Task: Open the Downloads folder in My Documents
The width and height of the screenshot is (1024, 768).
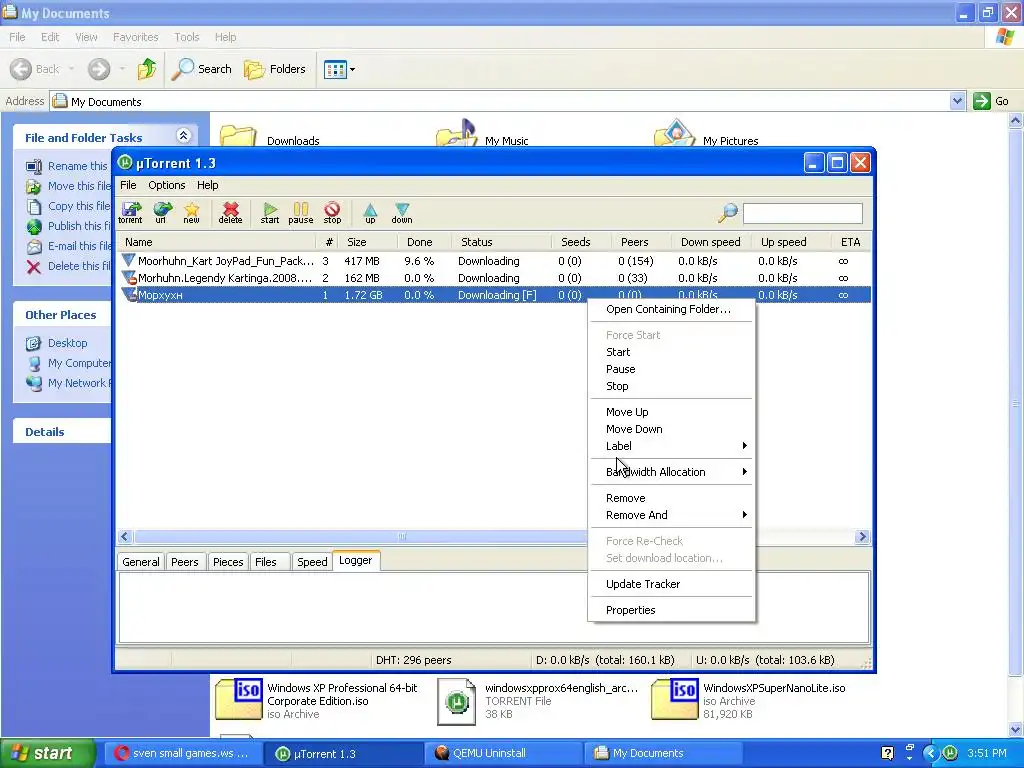Action: coord(269,136)
